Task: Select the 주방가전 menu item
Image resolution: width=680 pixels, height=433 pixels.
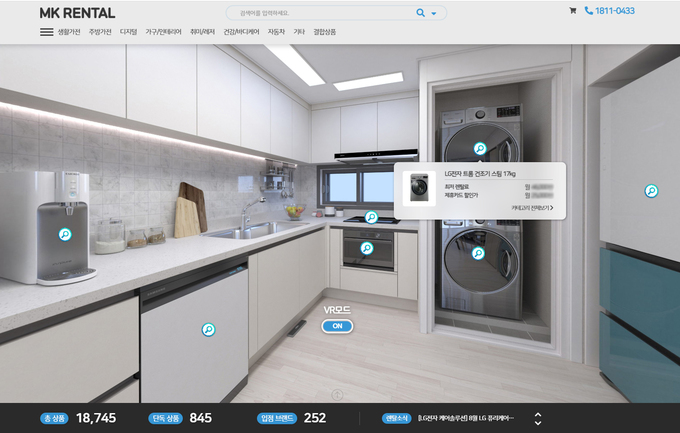Action: (x=100, y=32)
